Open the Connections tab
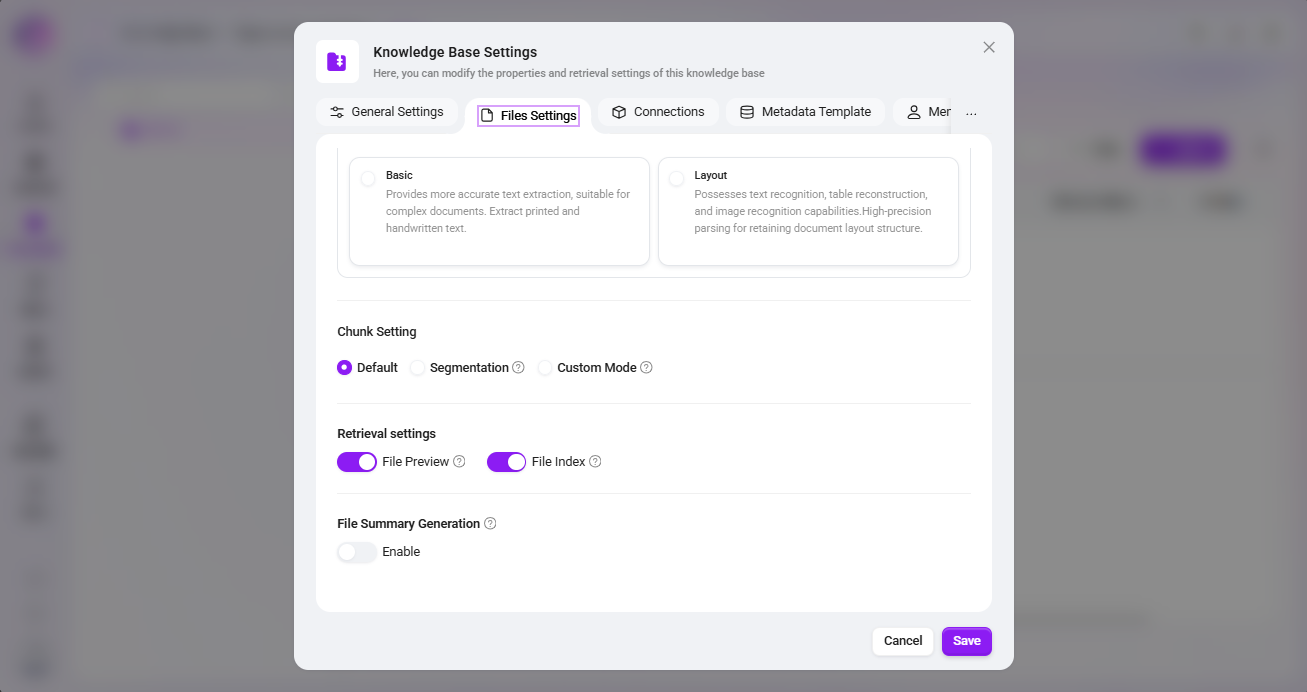This screenshot has height=692, width=1307. click(x=658, y=112)
